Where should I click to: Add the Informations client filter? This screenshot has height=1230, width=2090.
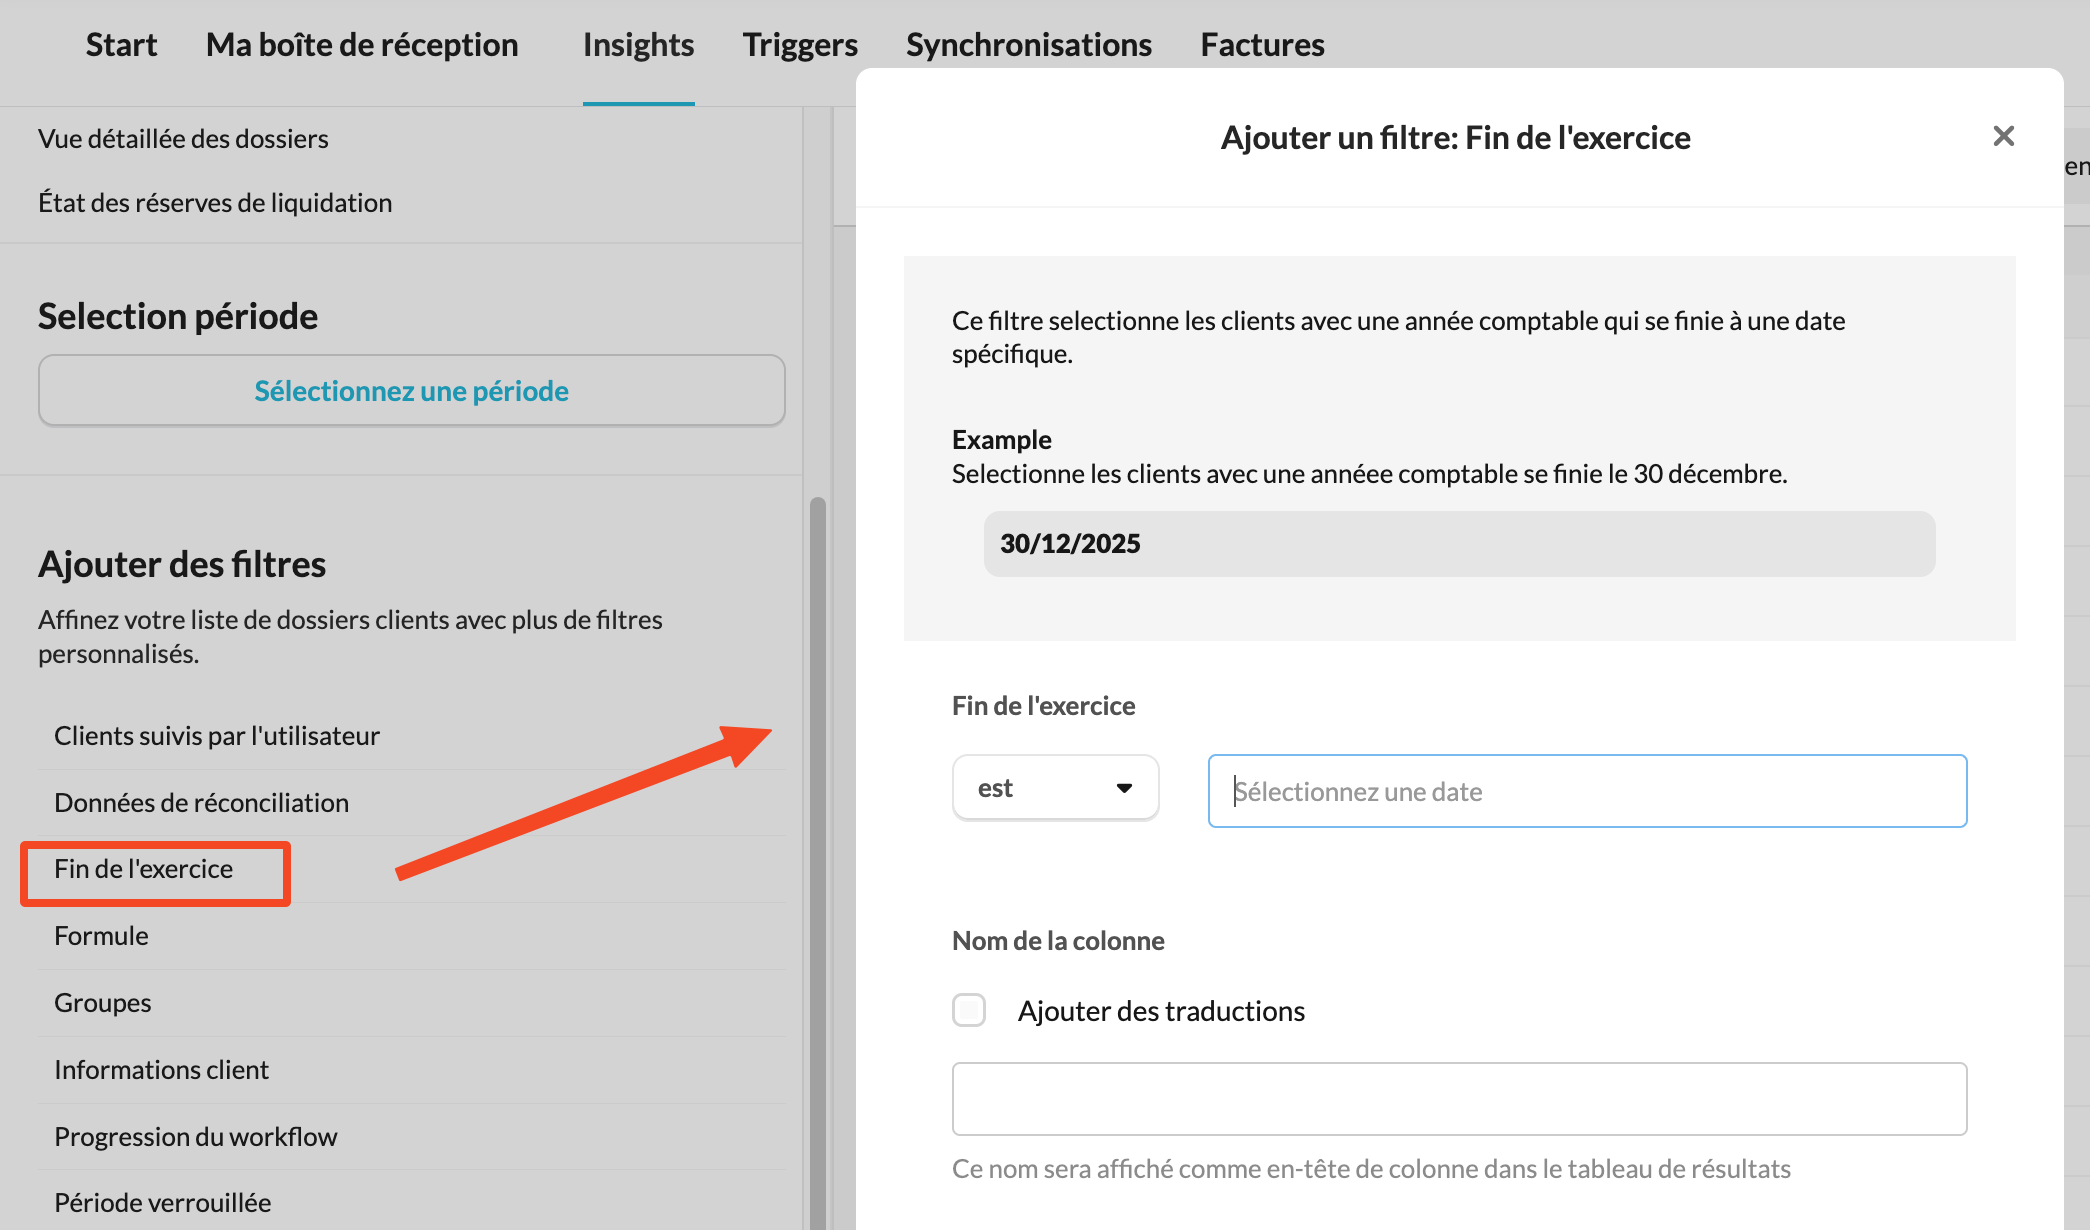pos(162,1070)
